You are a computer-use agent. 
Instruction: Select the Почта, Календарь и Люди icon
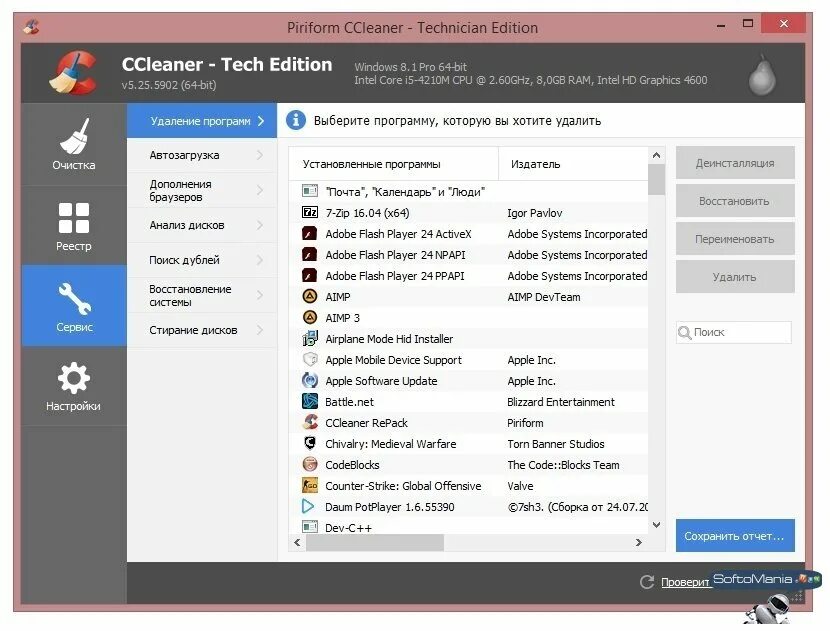coord(310,191)
